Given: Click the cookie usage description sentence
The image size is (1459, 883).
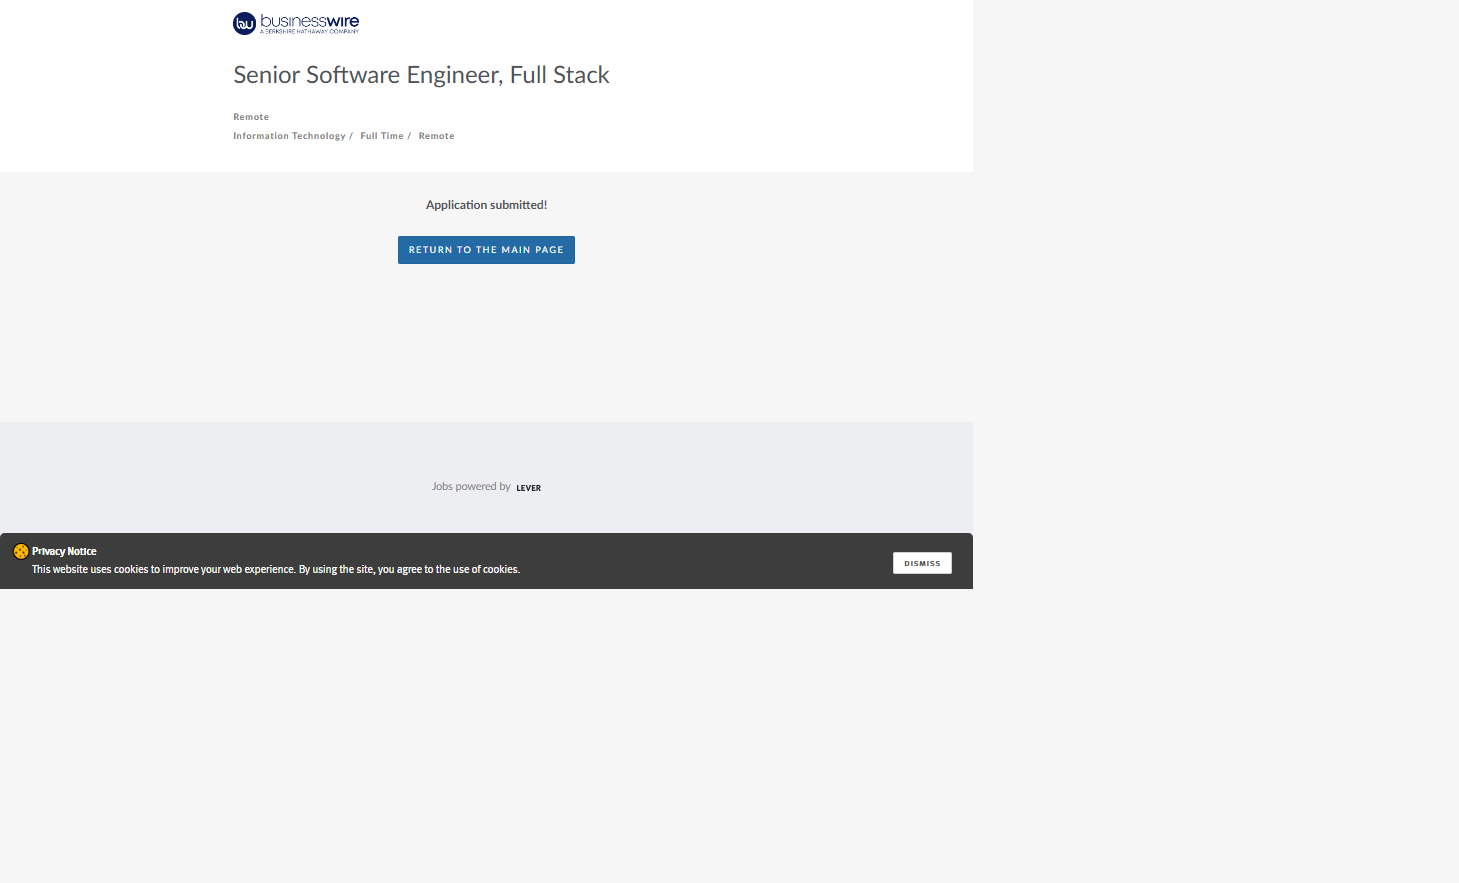Looking at the screenshot, I should 275,570.
